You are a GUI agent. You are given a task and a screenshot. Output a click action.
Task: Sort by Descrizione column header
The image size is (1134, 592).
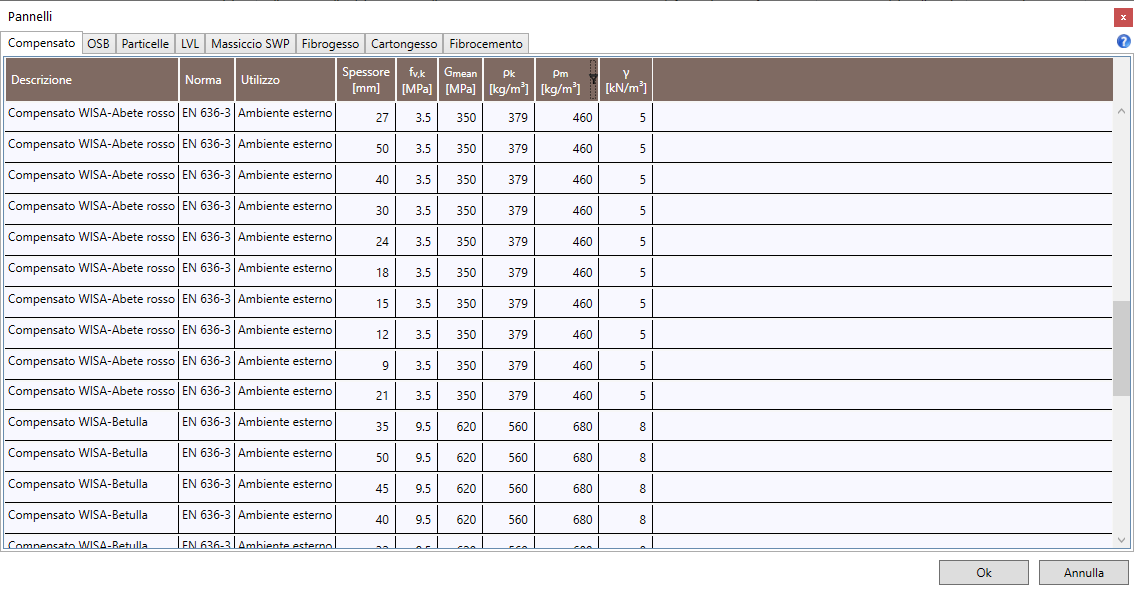click(x=92, y=80)
